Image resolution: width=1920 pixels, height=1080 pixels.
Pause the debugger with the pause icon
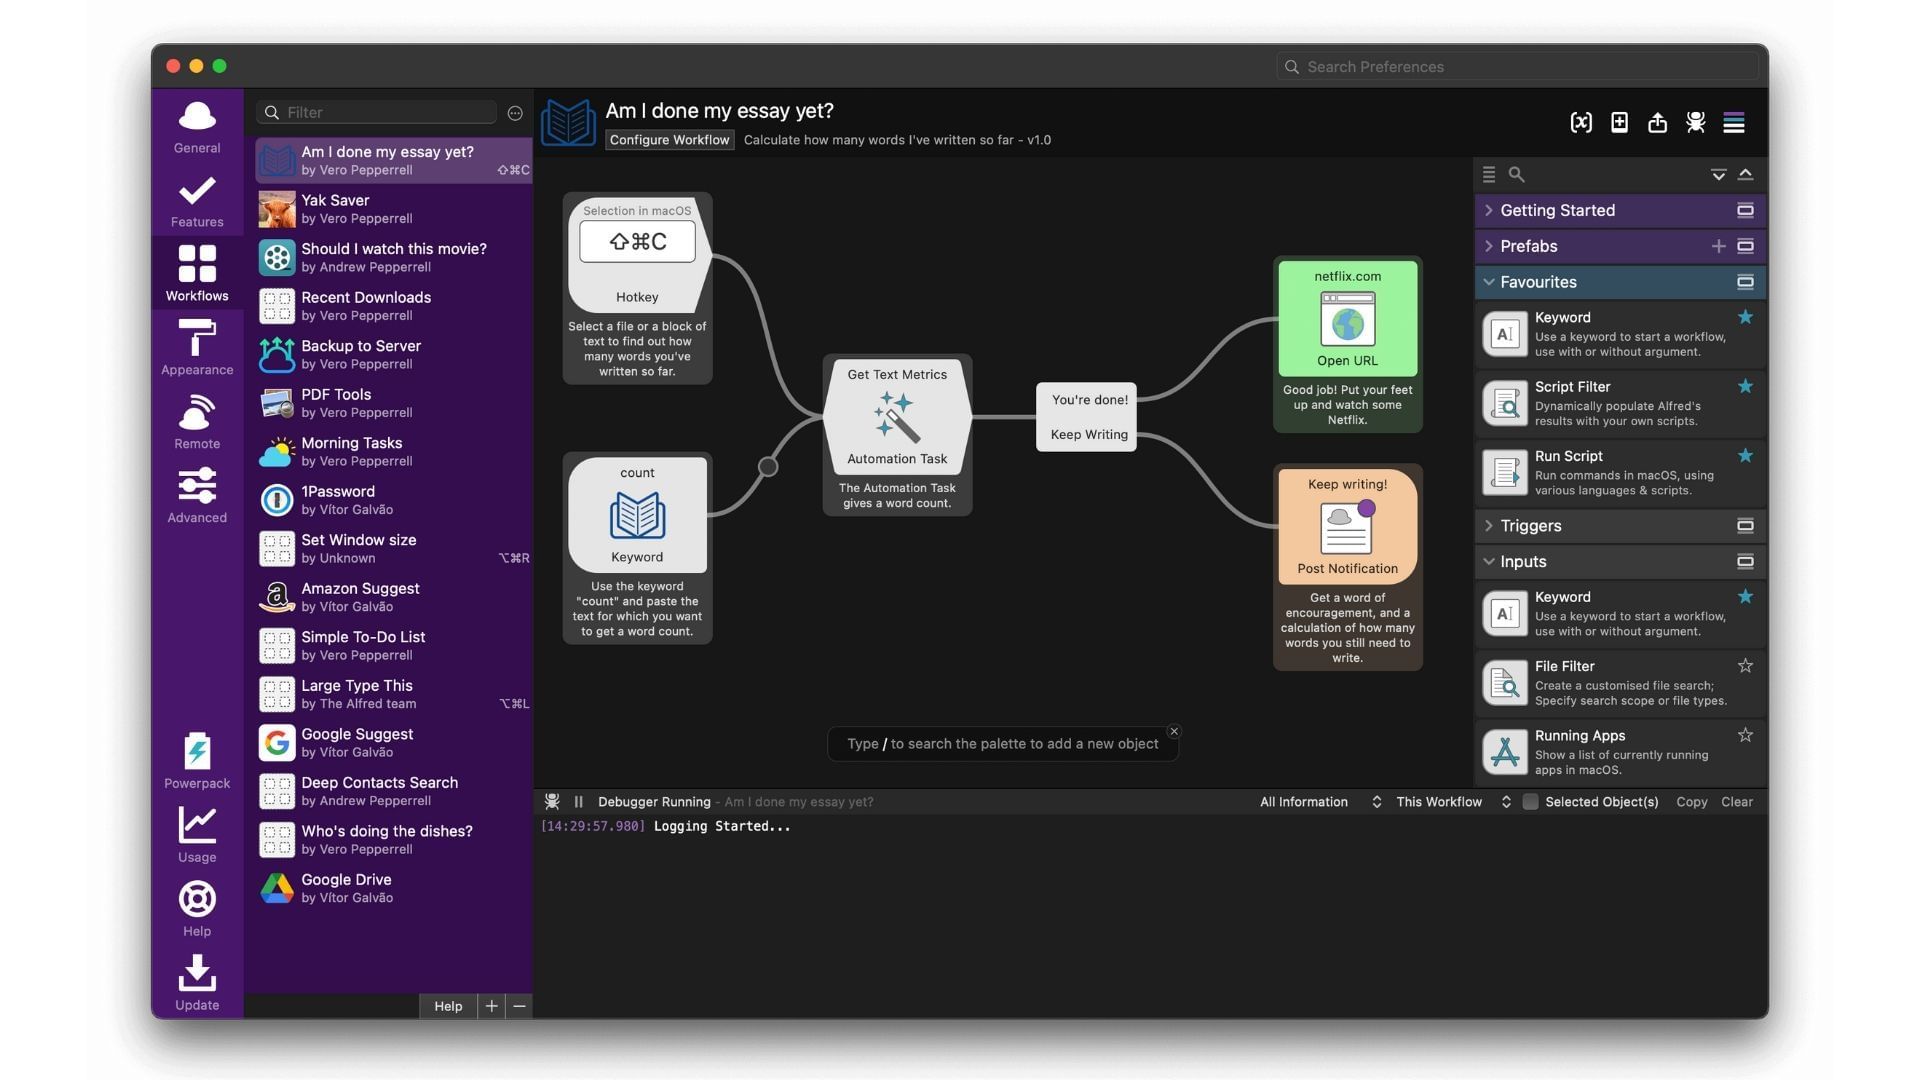click(578, 802)
